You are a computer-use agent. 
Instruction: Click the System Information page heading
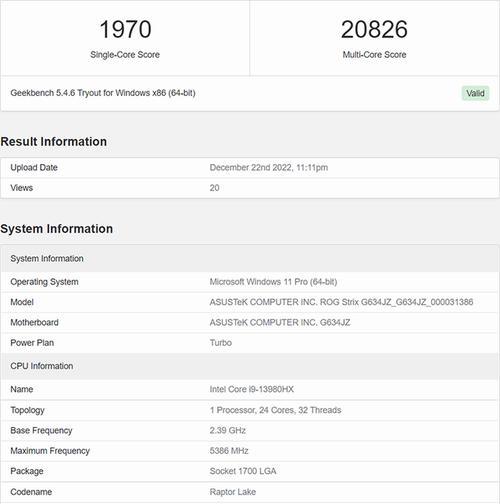click(x=57, y=229)
